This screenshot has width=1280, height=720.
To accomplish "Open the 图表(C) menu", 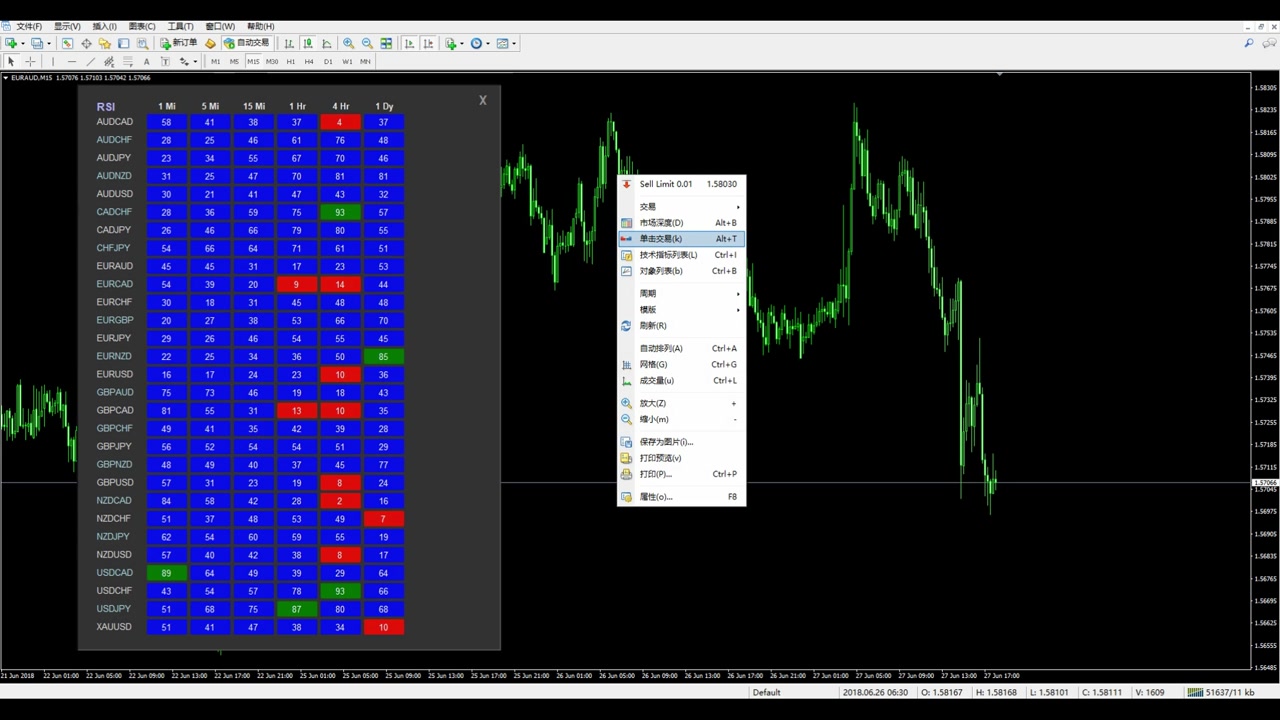I will click(142, 26).
